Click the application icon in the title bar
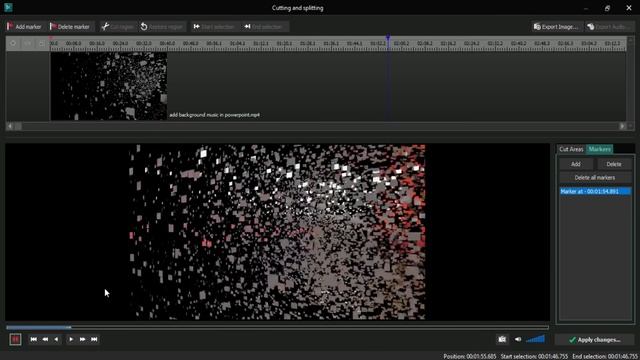 (8, 7)
